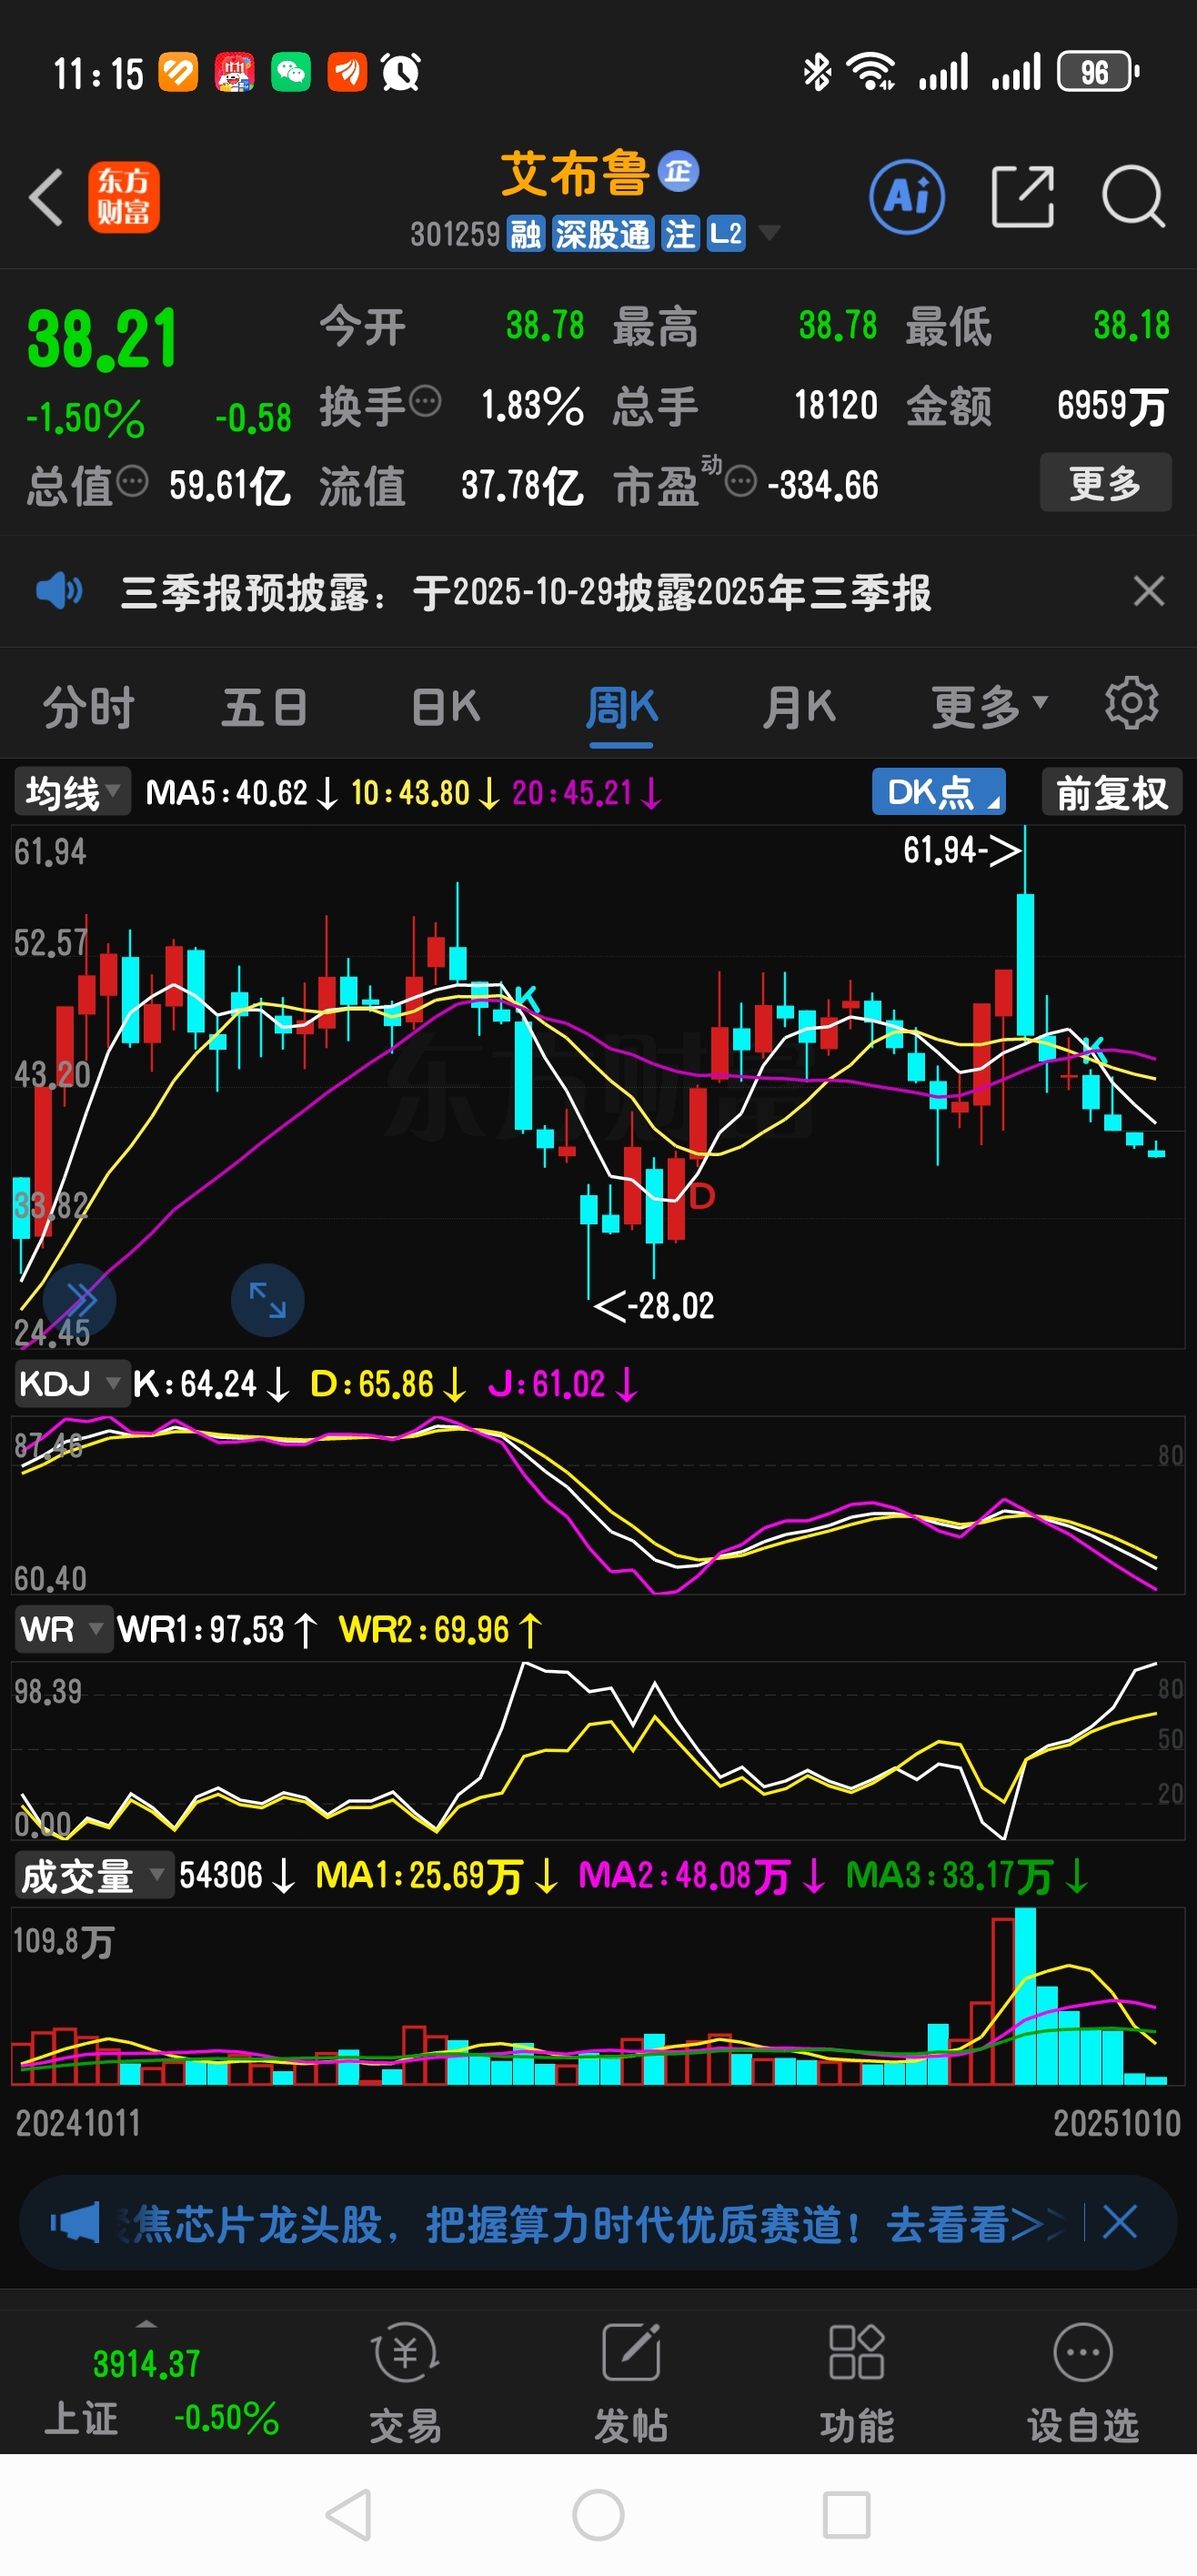Change the 前复权 adjustment mode
Viewport: 1197px width, 2576px height.
point(1112,792)
